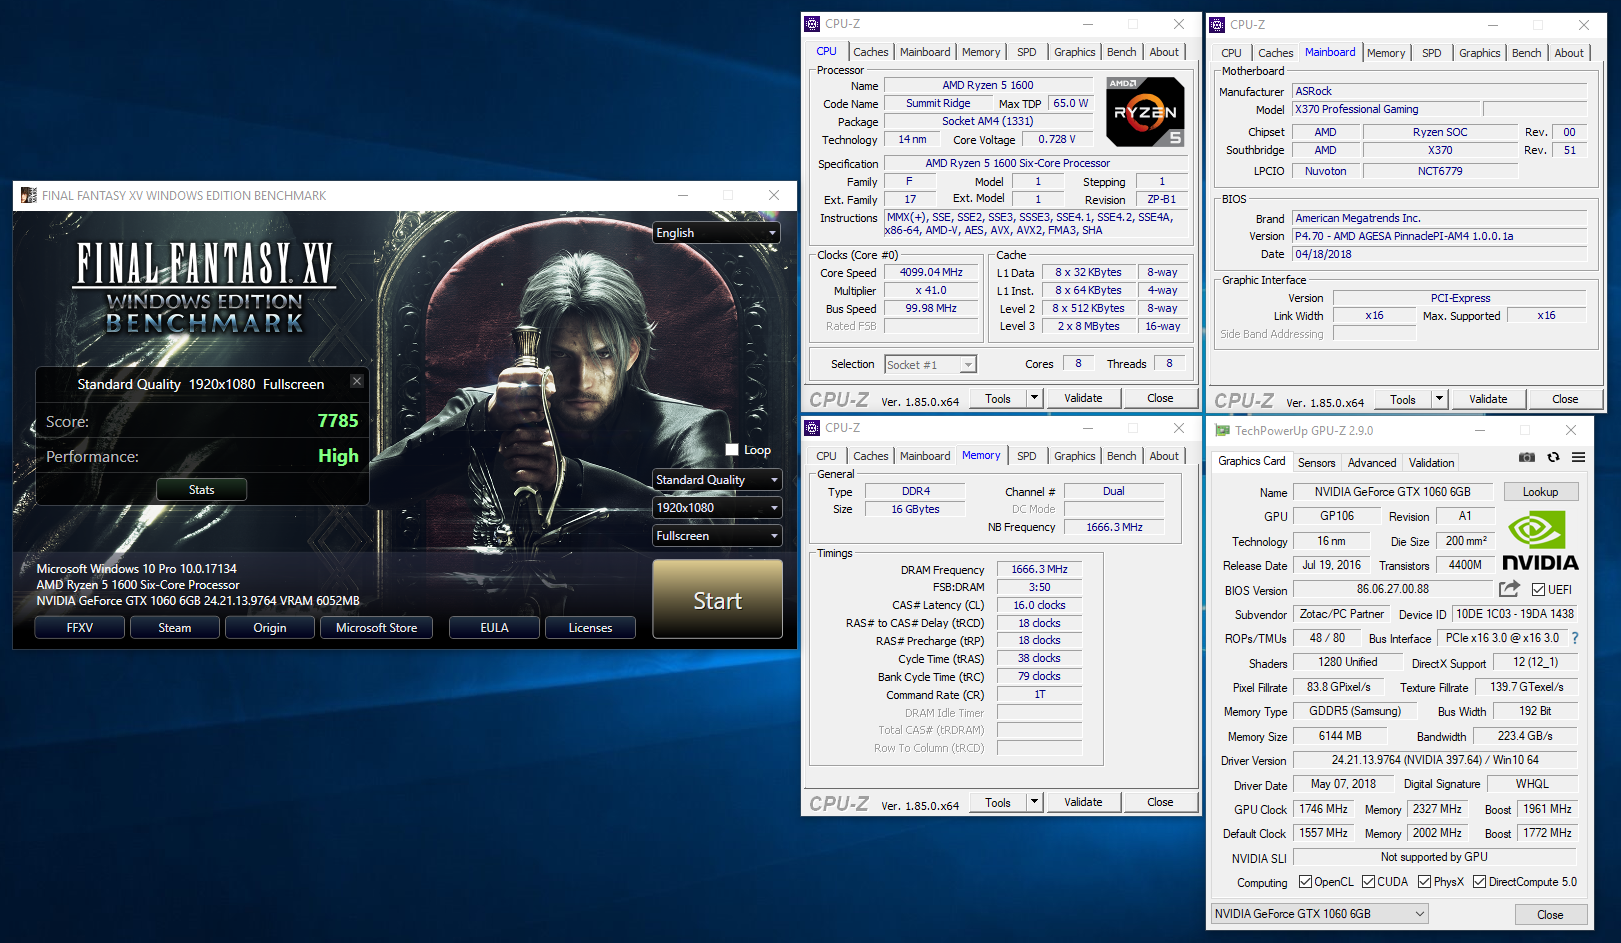Click the Core Speed value 4099.04 MHz
Viewport: 1621px width, 943px height.
931,272
